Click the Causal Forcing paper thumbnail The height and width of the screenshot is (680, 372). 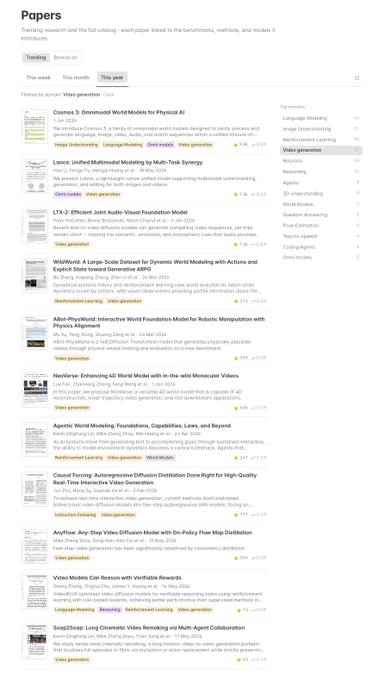[x=35, y=489]
